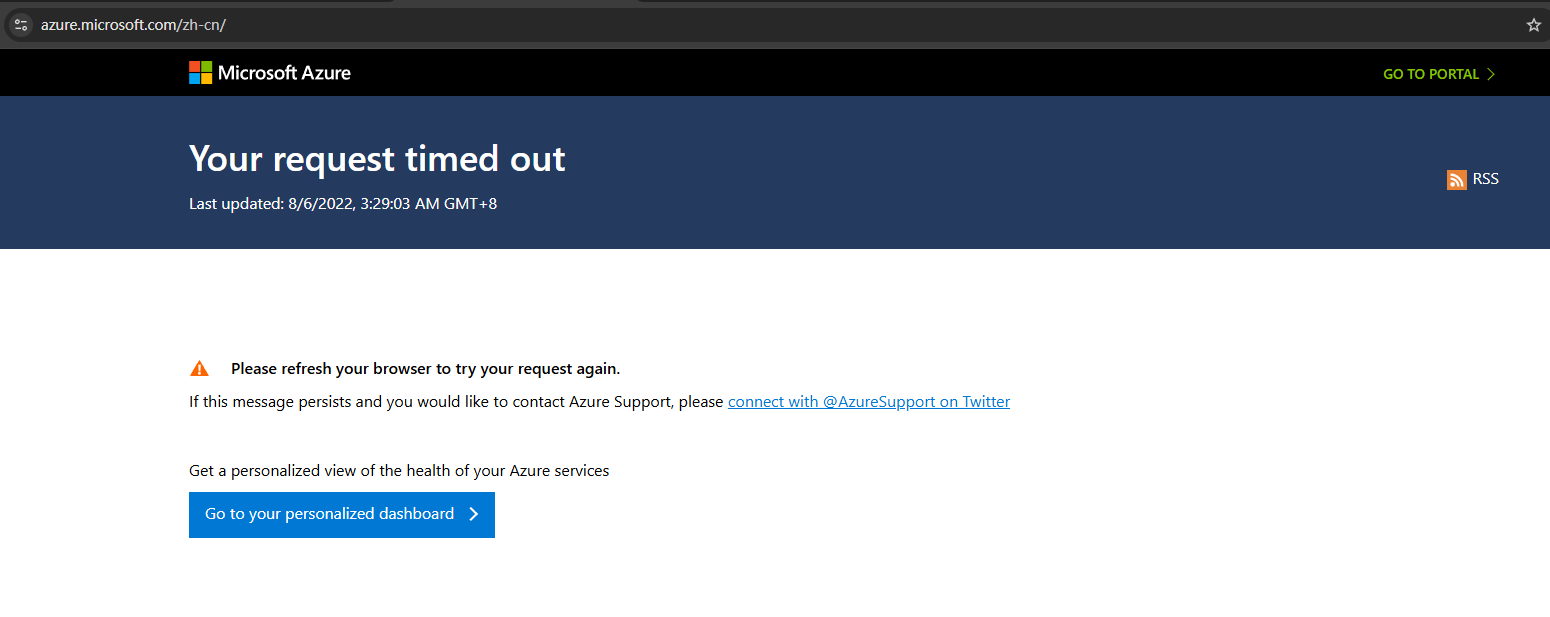
Task: Open the GO TO PORTAL link
Action: tap(1439, 74)
